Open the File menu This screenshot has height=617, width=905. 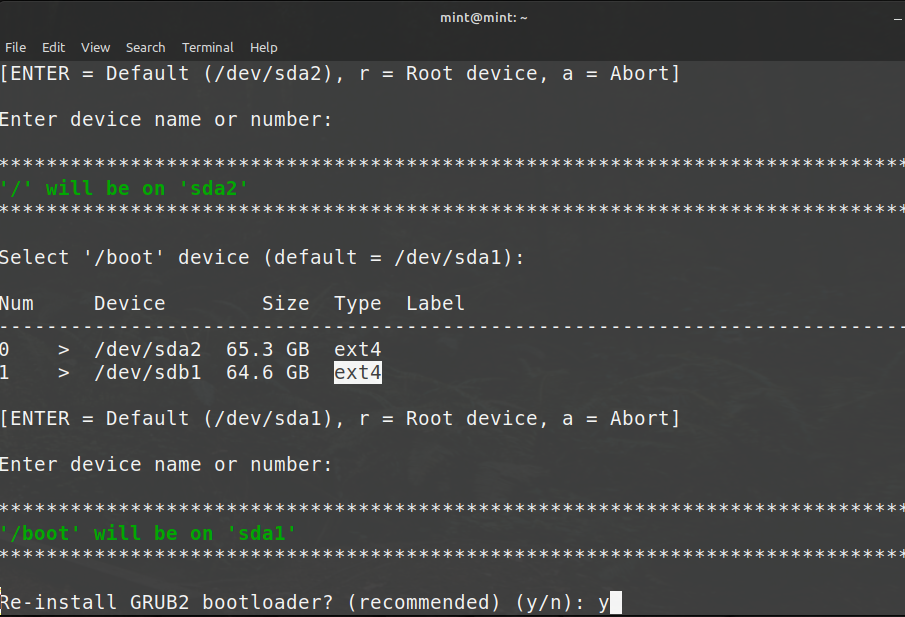coord(15,47)
